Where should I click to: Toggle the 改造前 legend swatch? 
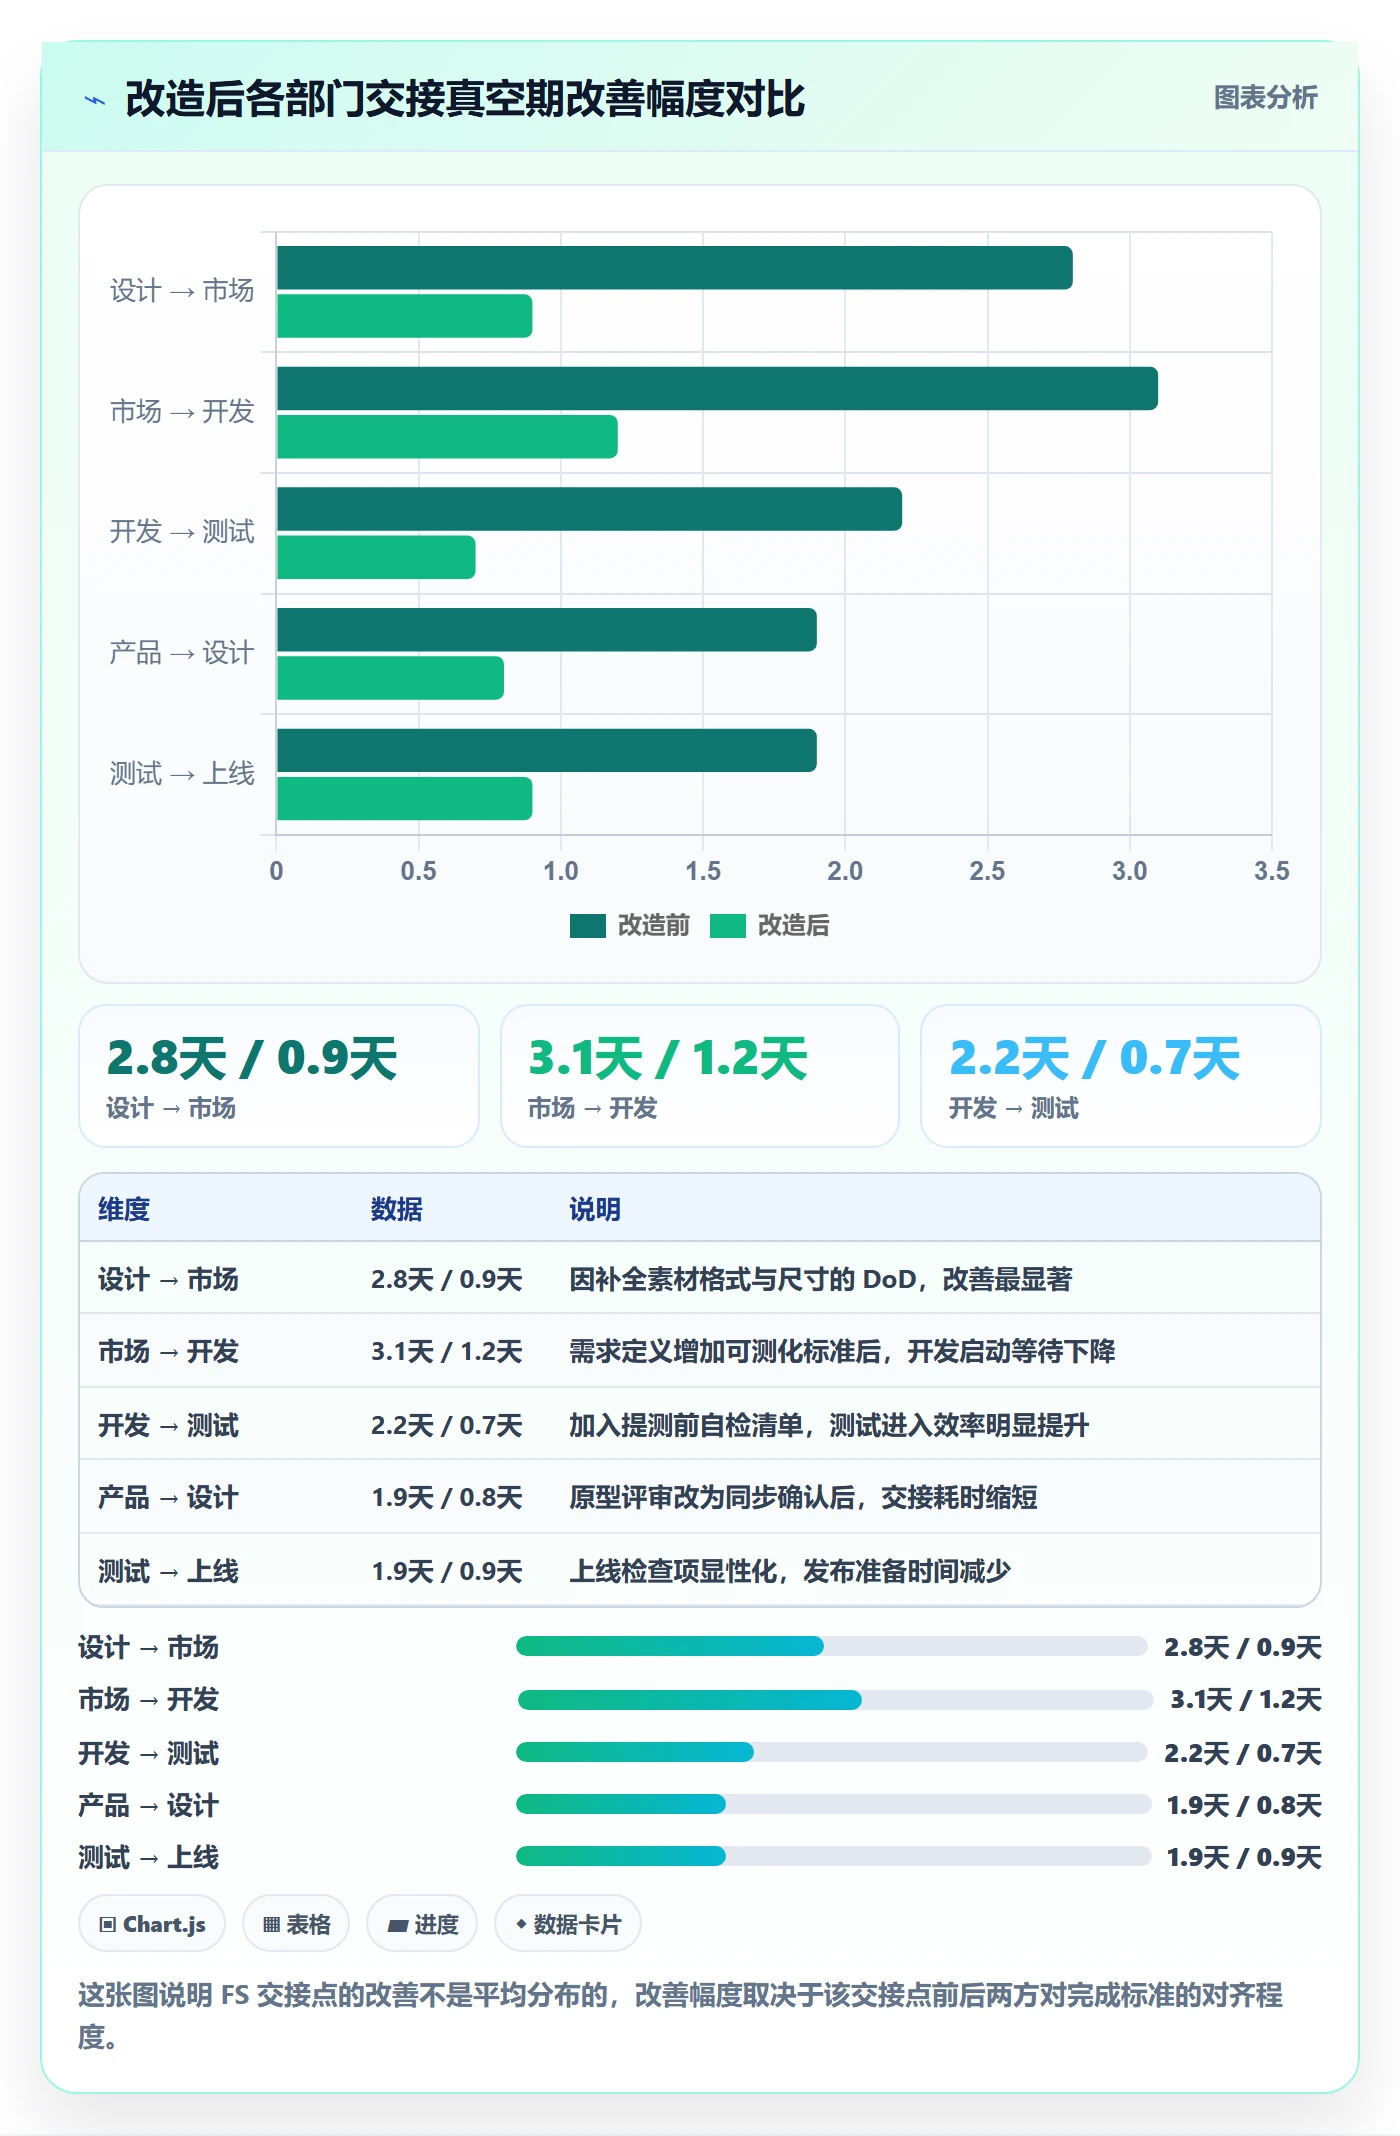point(588,926)
